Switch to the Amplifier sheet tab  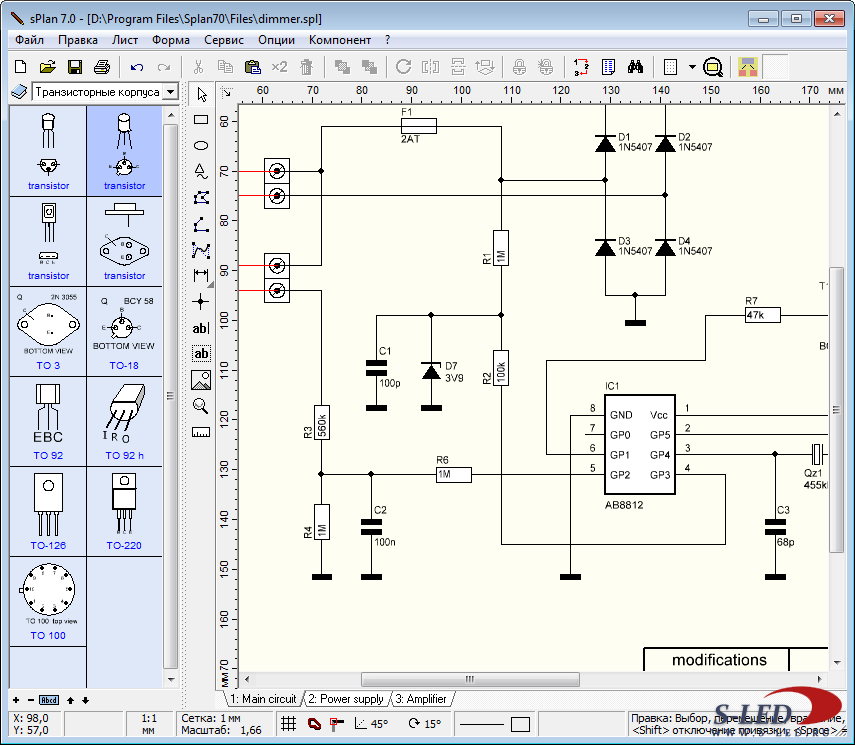coord(420,699)
